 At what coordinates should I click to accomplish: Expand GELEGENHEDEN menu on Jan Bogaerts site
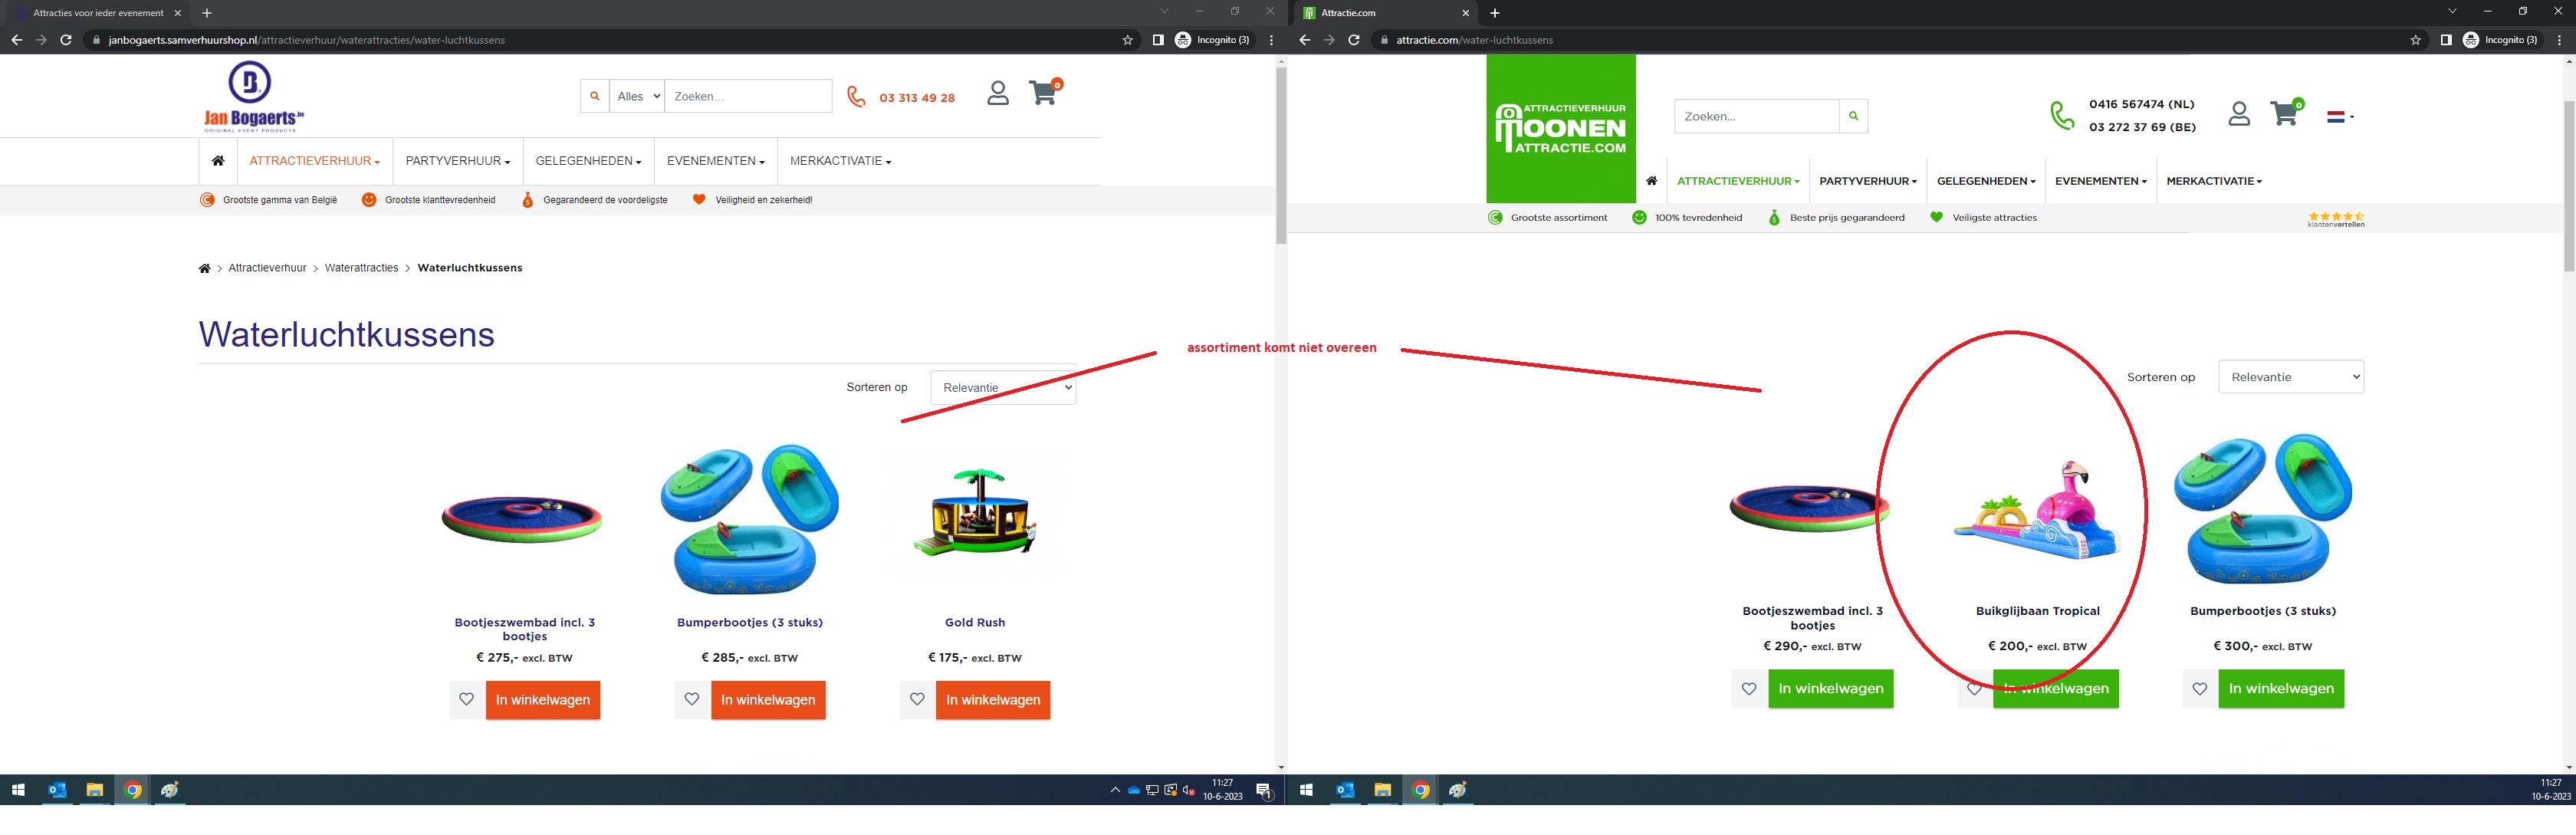(588, 161)
